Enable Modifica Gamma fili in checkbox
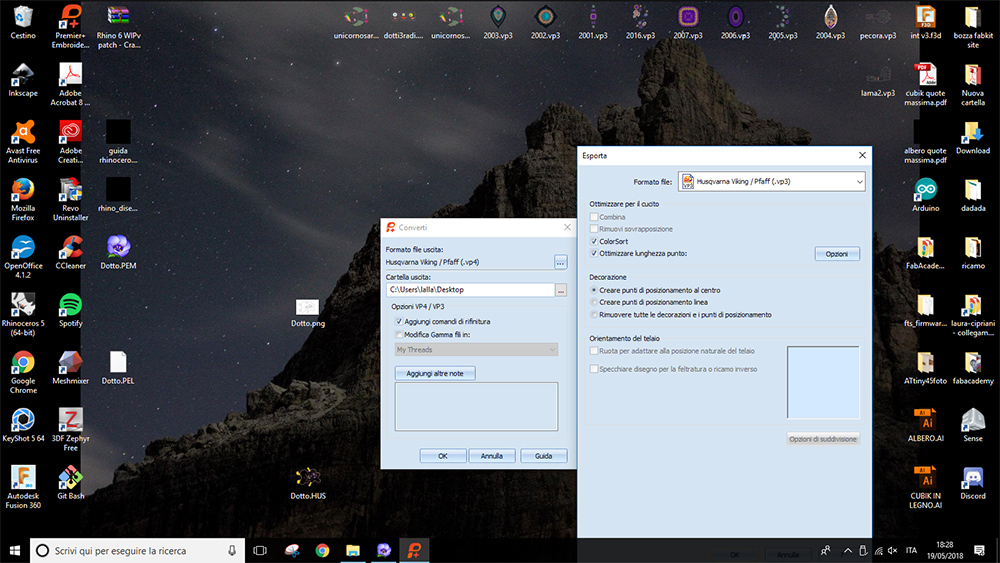 click(x=399, y=335)
